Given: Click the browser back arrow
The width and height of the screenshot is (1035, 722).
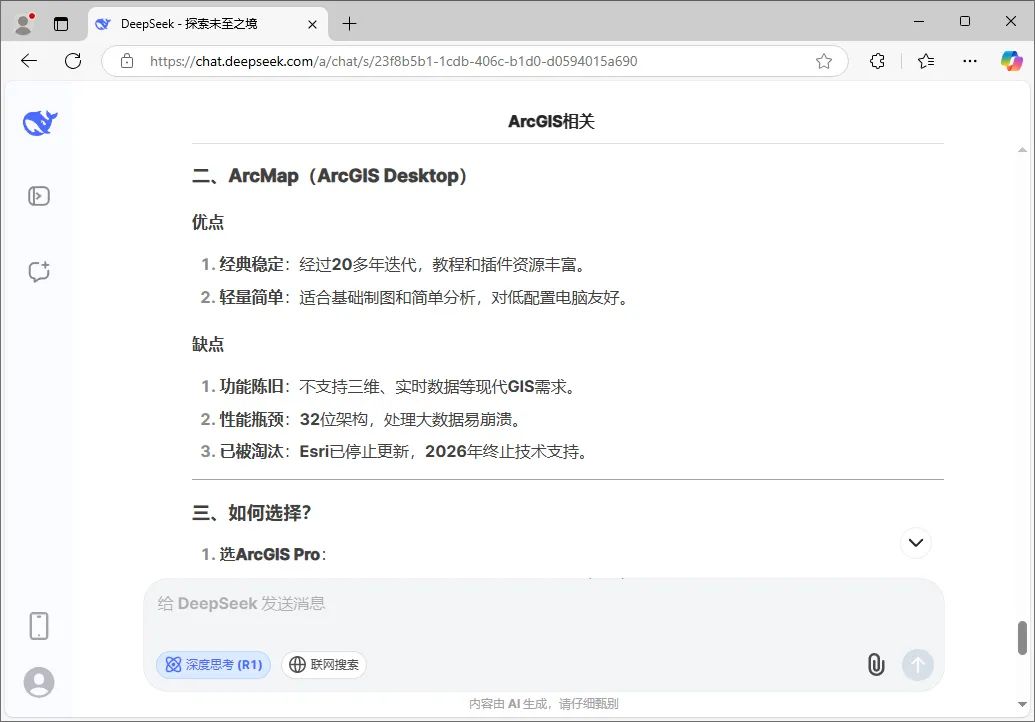Looking at the screenshot, I should coord(29,61).
